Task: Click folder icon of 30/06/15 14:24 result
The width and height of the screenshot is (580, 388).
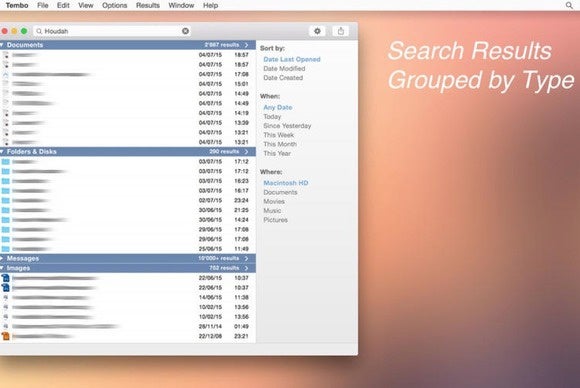Action: tap(6, 220)
